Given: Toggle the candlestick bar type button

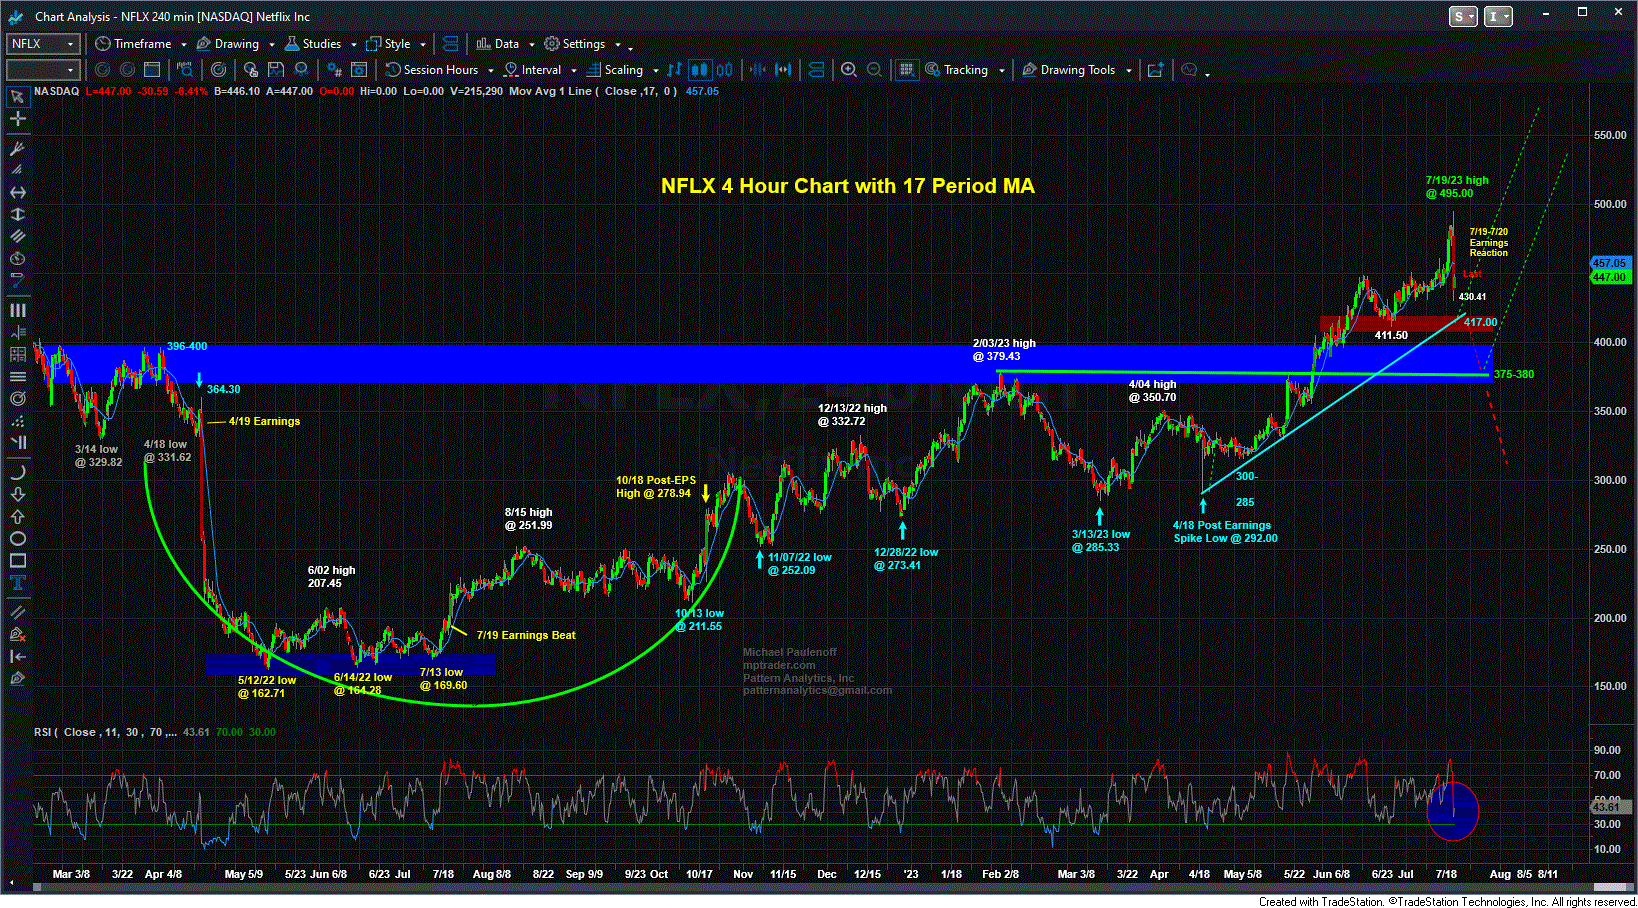Looking at the screenshot, I should coord(699,70).
